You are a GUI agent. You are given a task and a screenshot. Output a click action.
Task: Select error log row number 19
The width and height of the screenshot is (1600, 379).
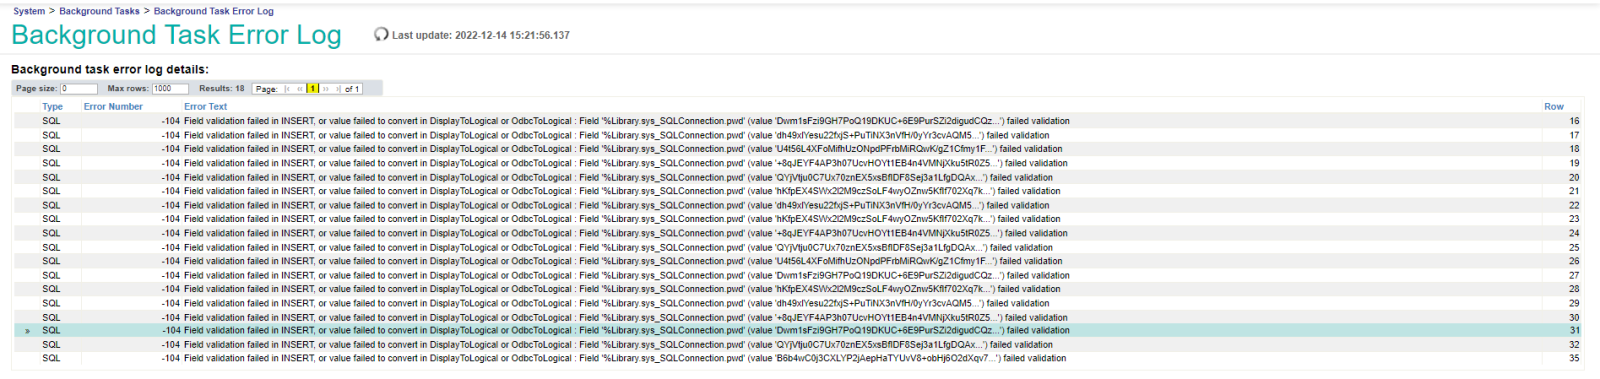798,163
